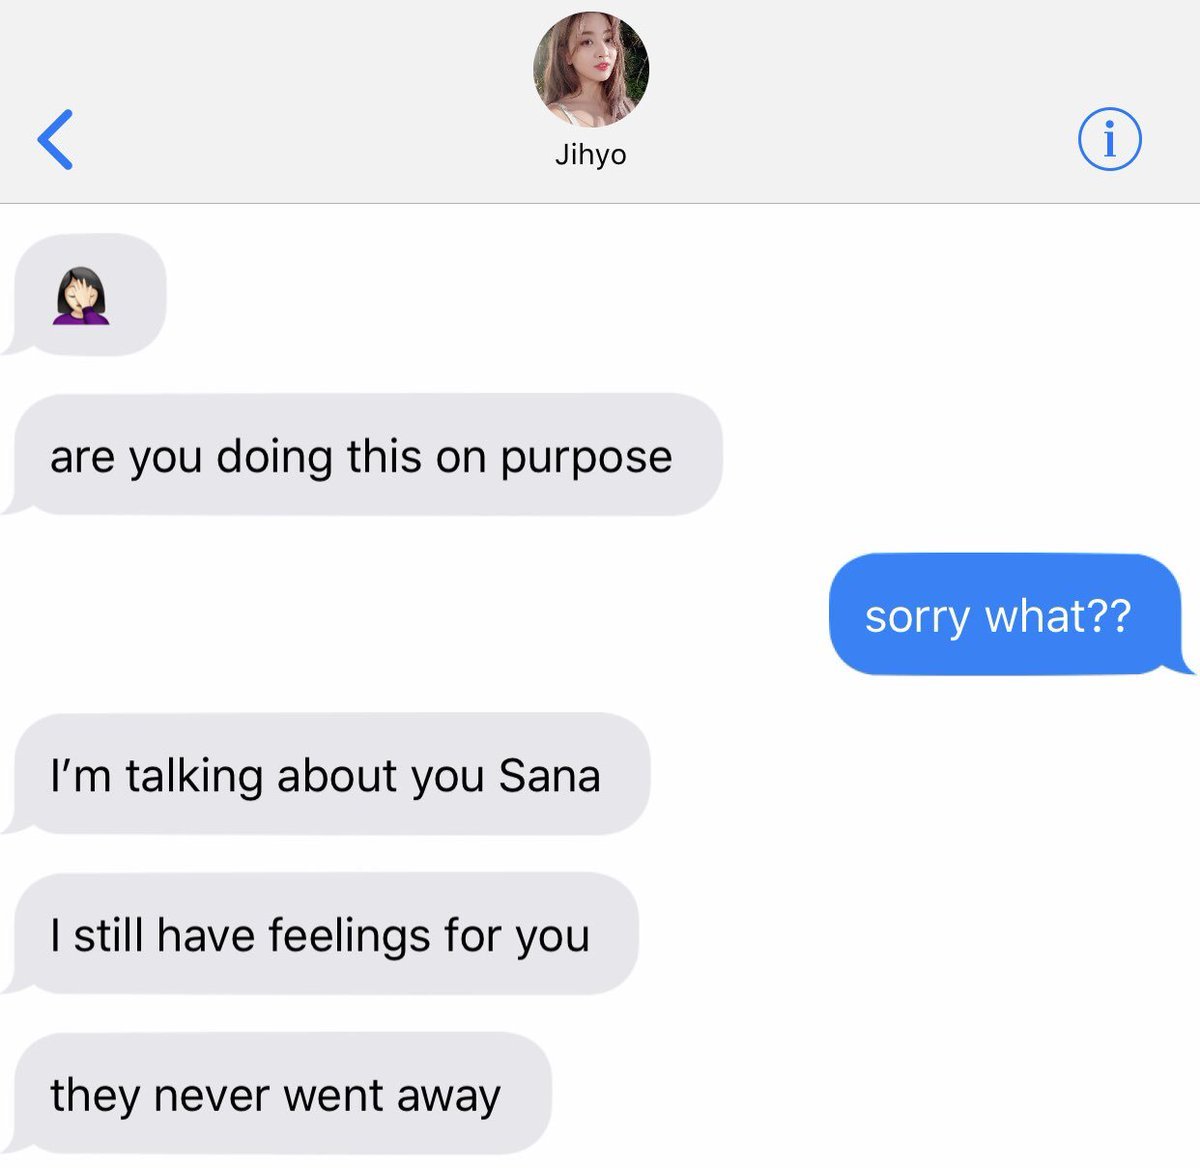Go back using the blue chevron
Screen dimensions: 1200x1168
point(56,139)
